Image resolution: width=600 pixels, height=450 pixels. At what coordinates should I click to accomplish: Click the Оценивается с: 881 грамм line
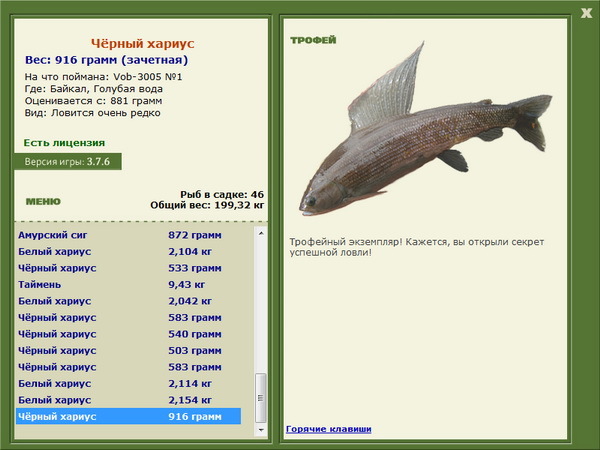click(93, 101)
